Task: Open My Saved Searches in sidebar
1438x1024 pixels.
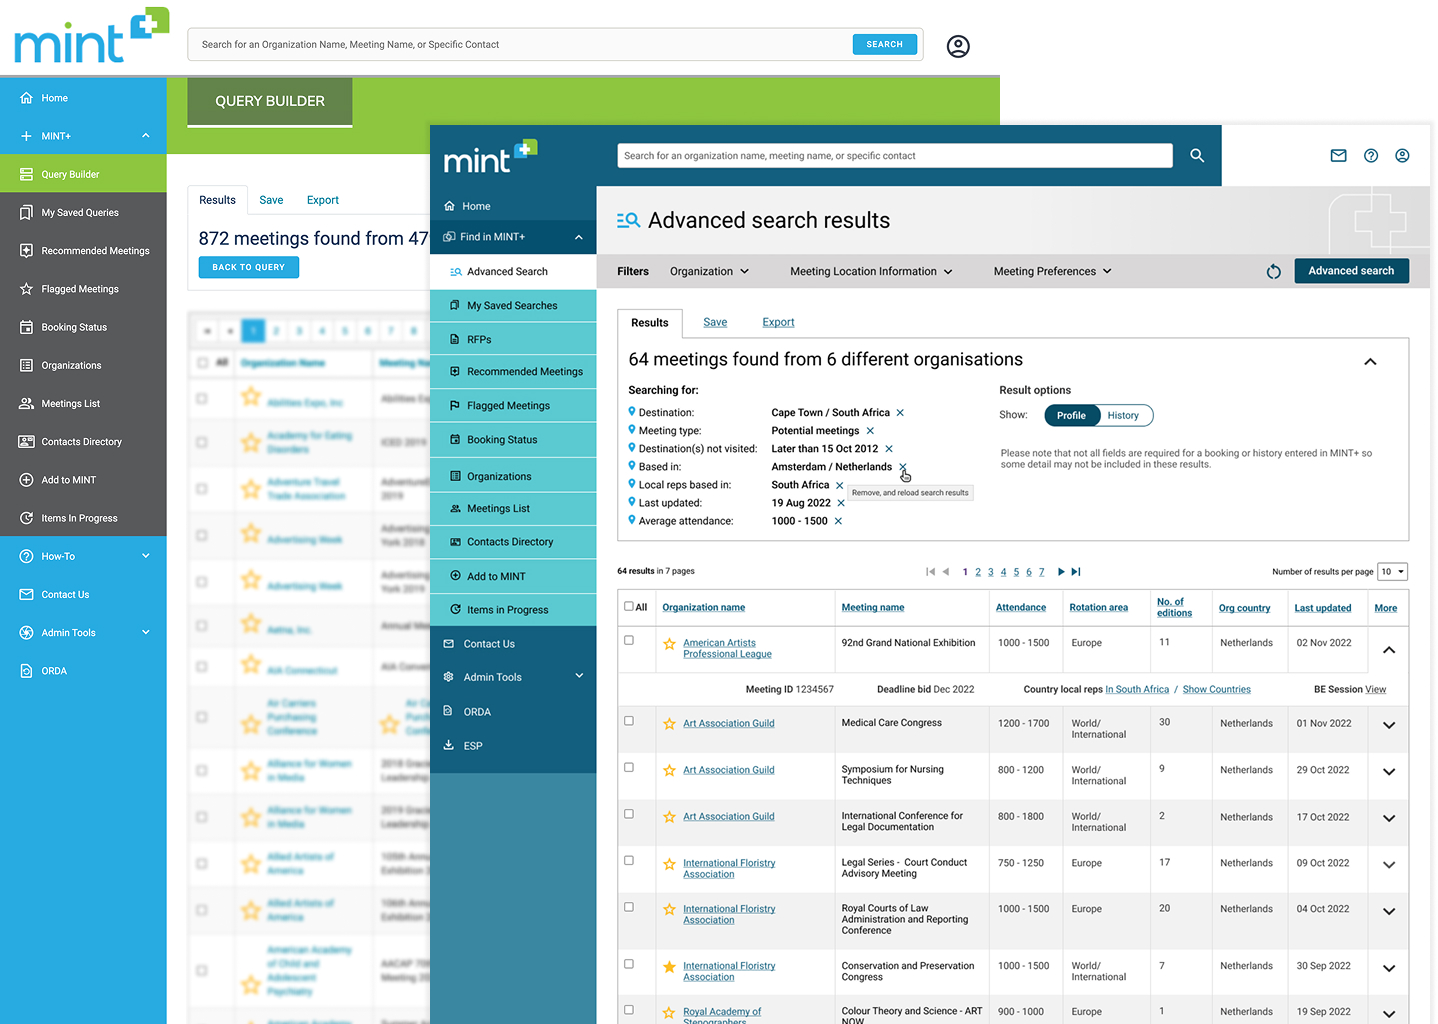Action: point(512,306)
